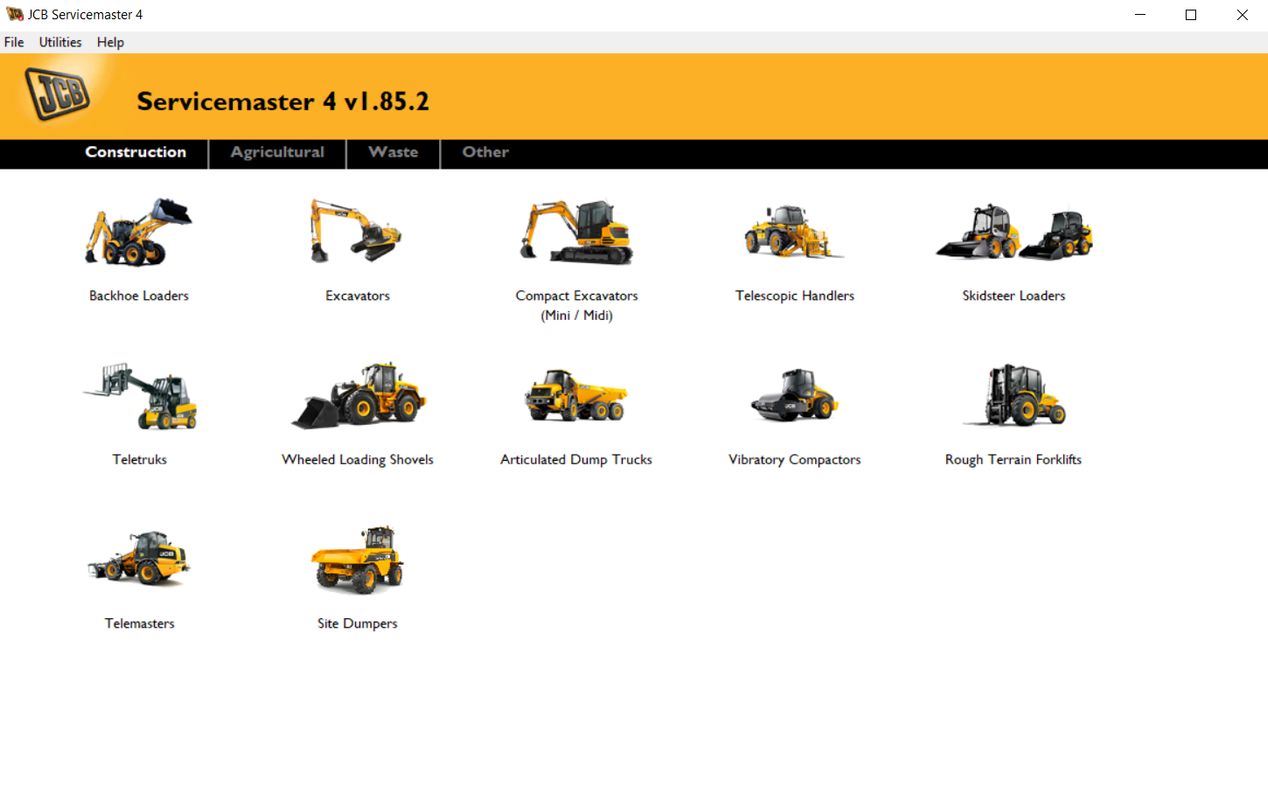Image resolution: width=1268 pixels, height=800 pixels.
Task: Click the Site Dumpers text label
Action: (x=357, y=624)
